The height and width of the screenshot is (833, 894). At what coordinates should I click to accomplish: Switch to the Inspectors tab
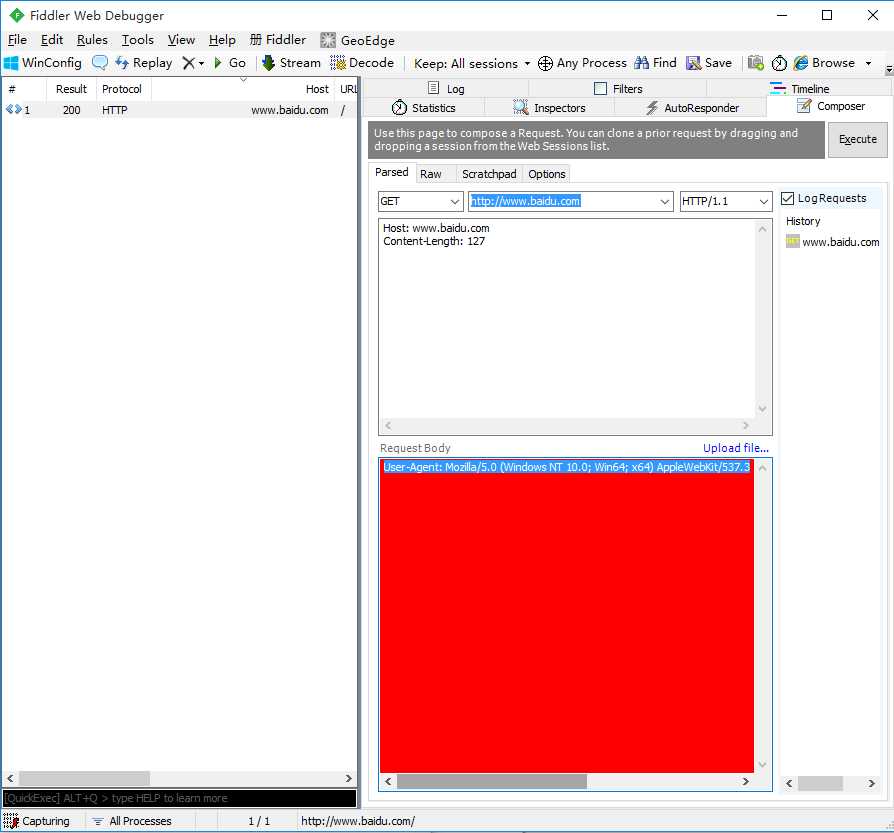click(x=549, y=108)
